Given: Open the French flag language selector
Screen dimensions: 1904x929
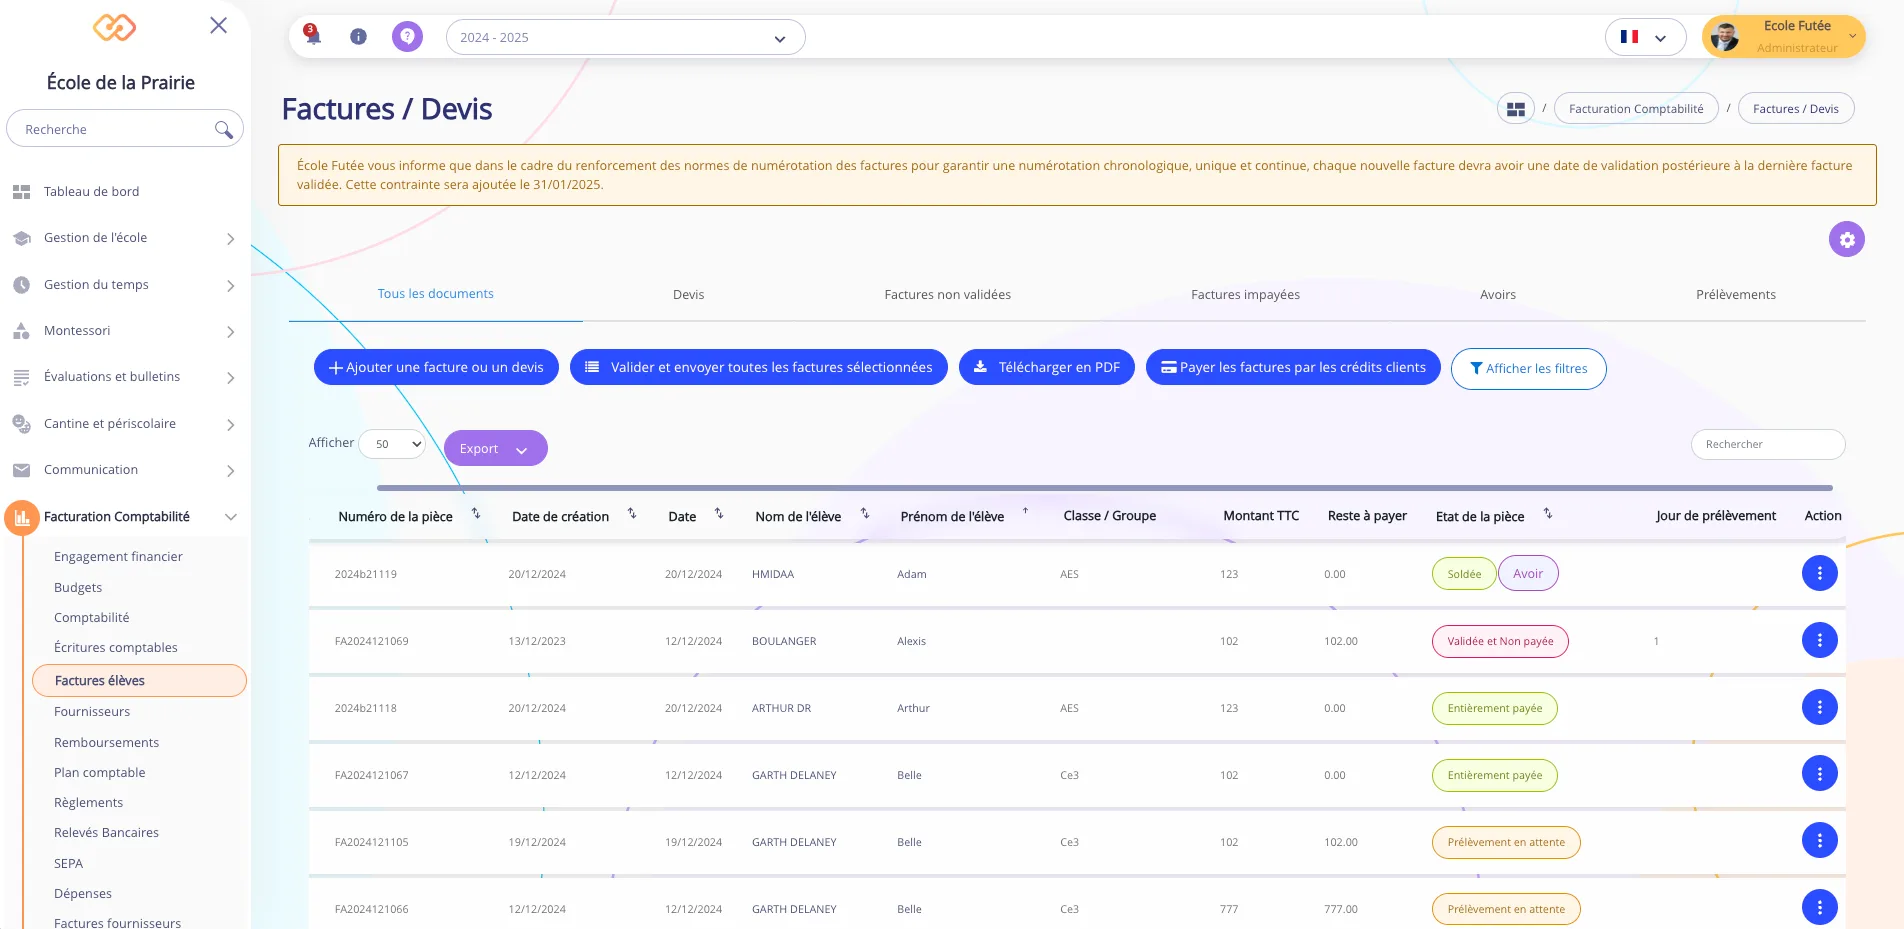Looking at the screenshot, I should (x=1645, y=38).
